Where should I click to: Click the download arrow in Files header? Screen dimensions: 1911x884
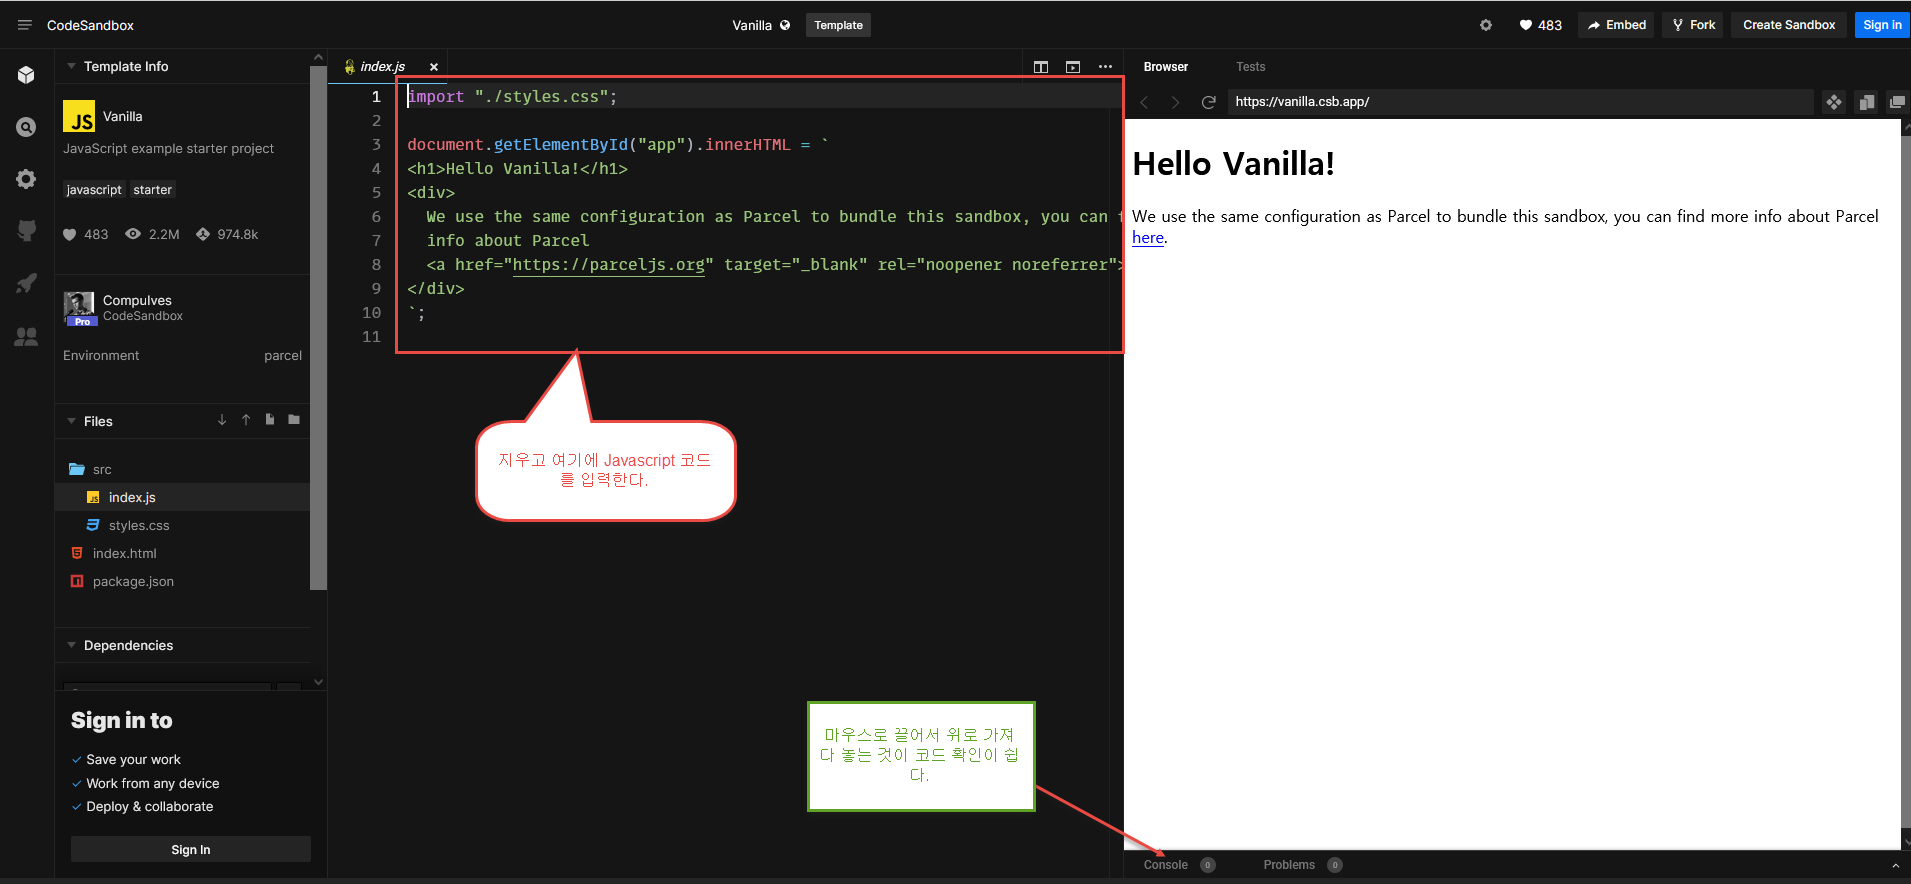coord(222,420)
